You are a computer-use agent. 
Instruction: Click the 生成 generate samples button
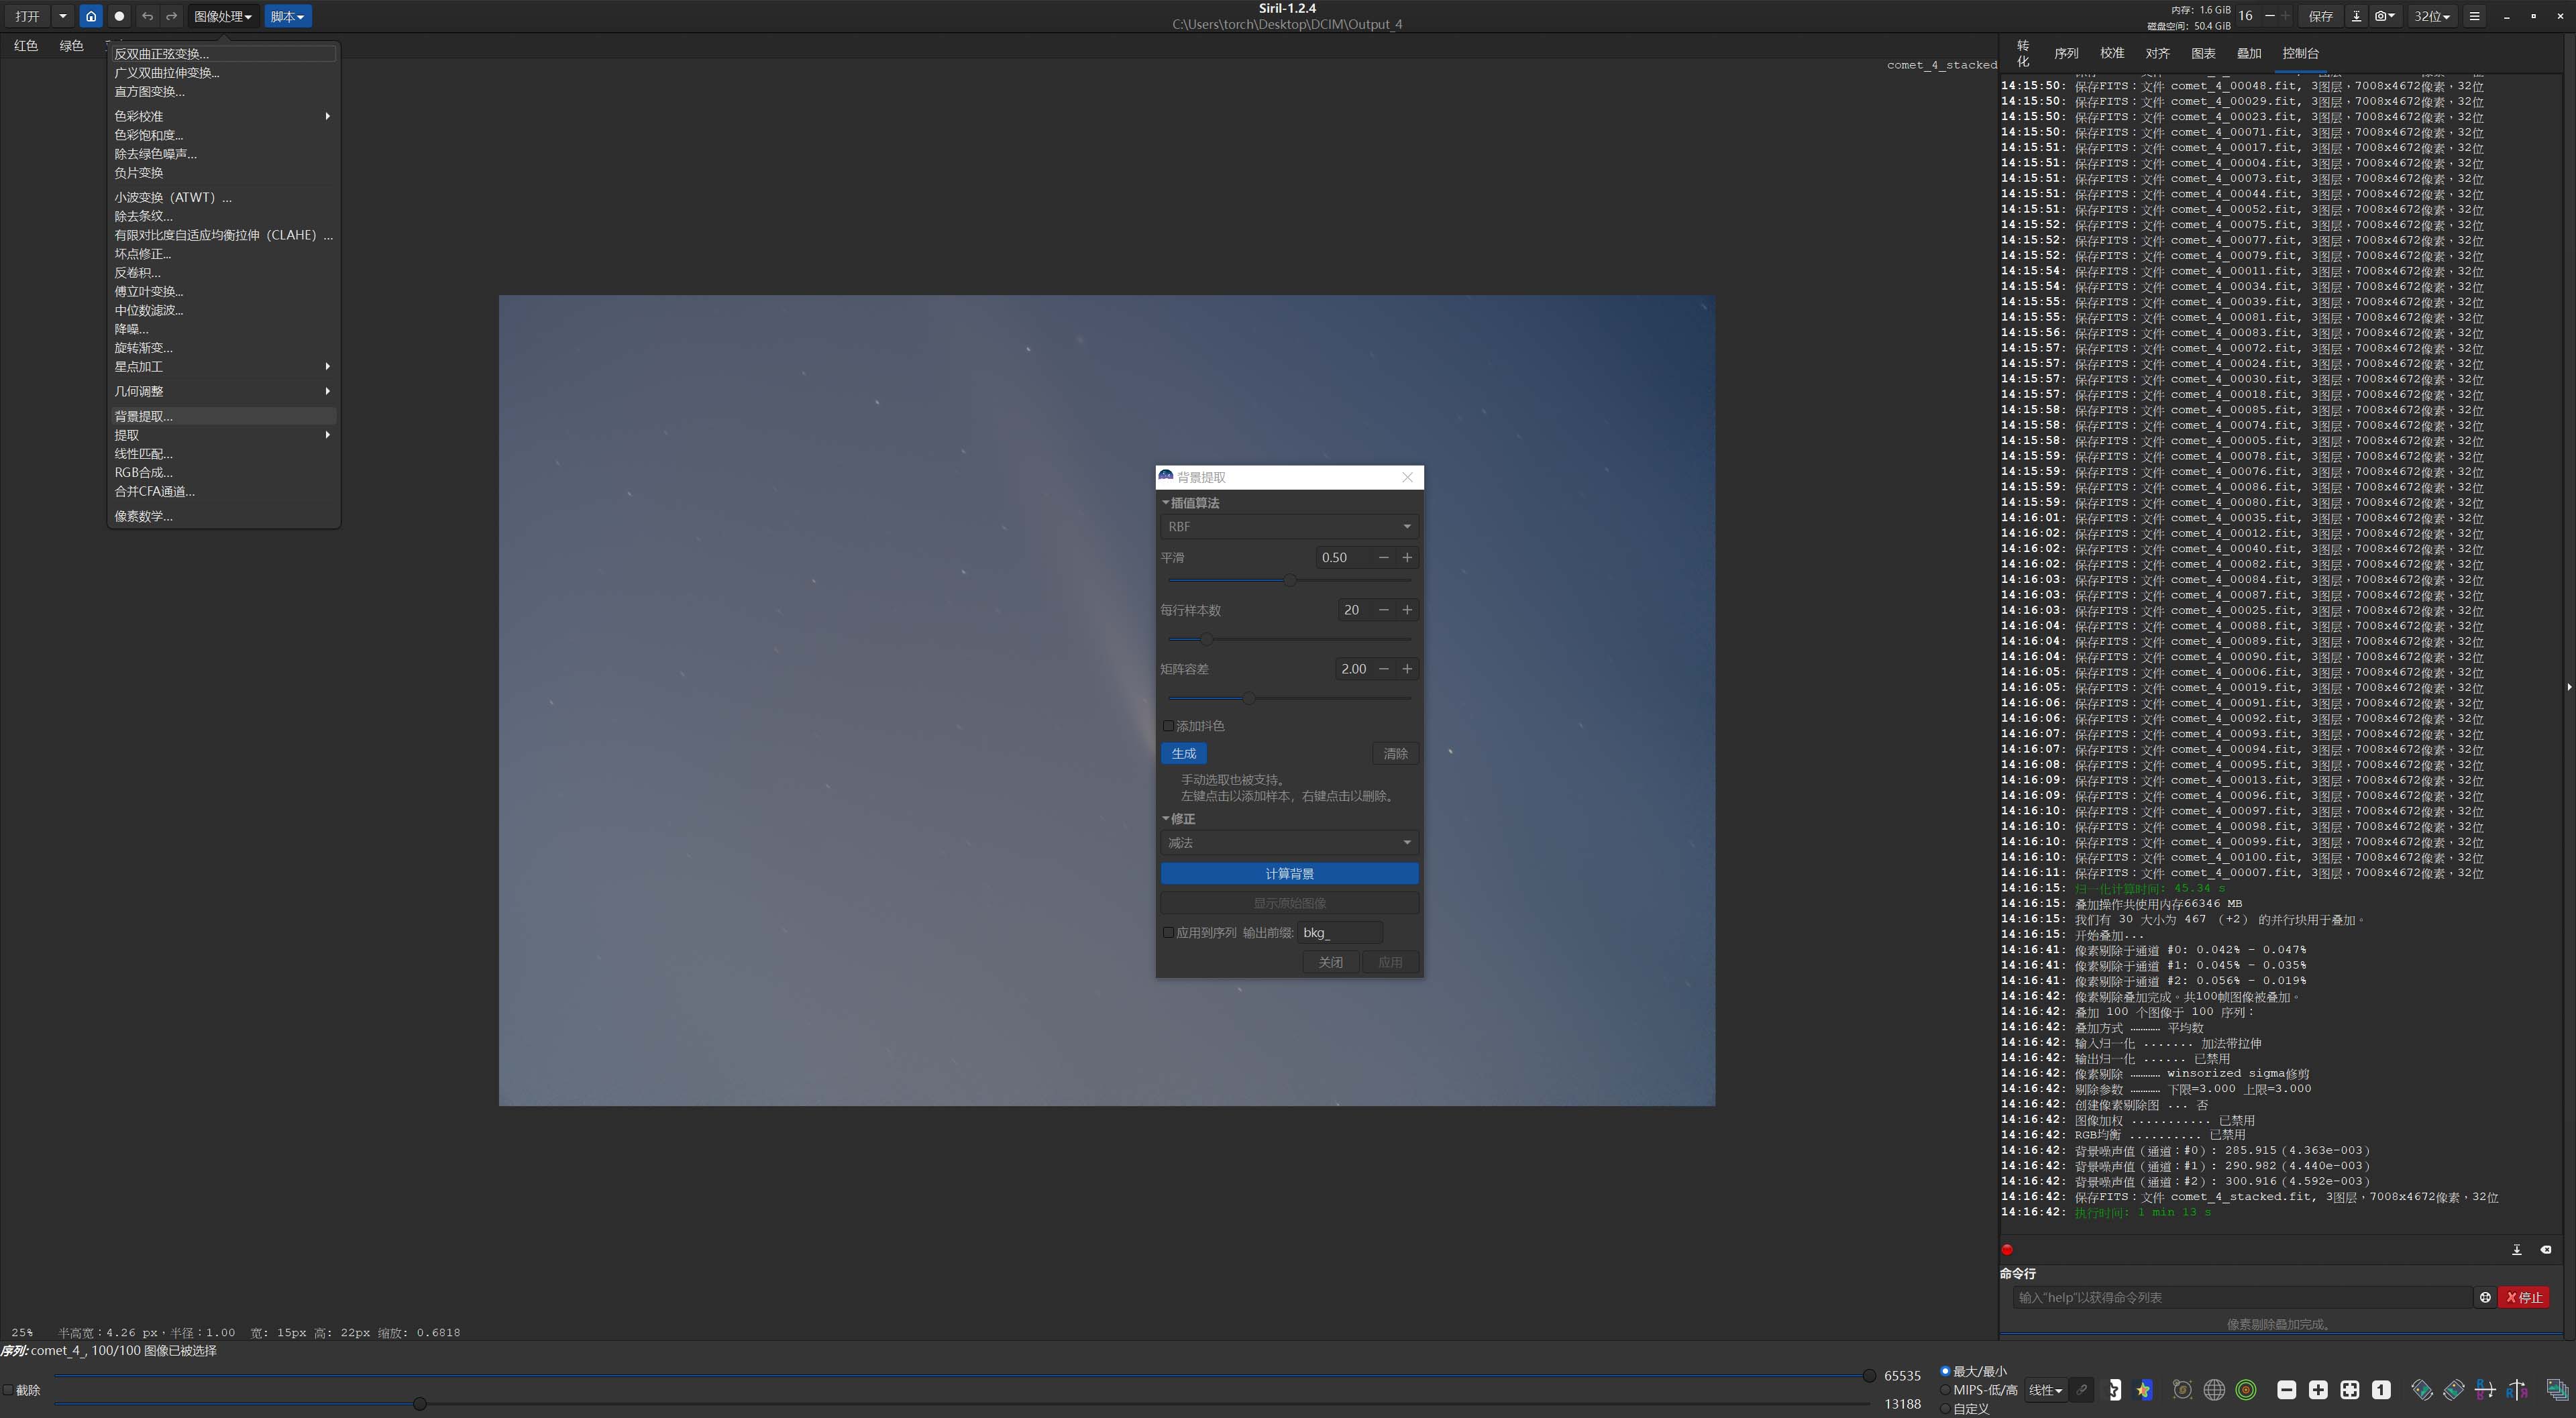click(1184, 754)
